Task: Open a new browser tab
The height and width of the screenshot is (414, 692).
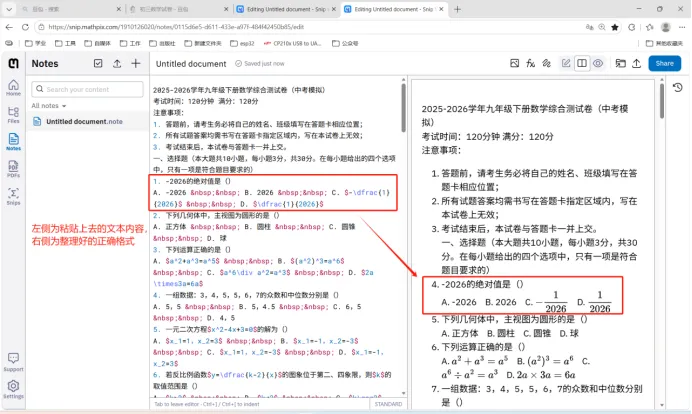Action: pyautogui.click(x=457, y=9)
